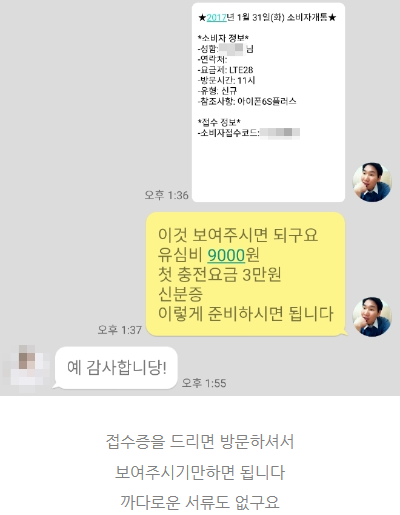400x515 pixels.
Task: Click the 참조사항: 아이폰6S플러스 line
Action: [247, 101]
